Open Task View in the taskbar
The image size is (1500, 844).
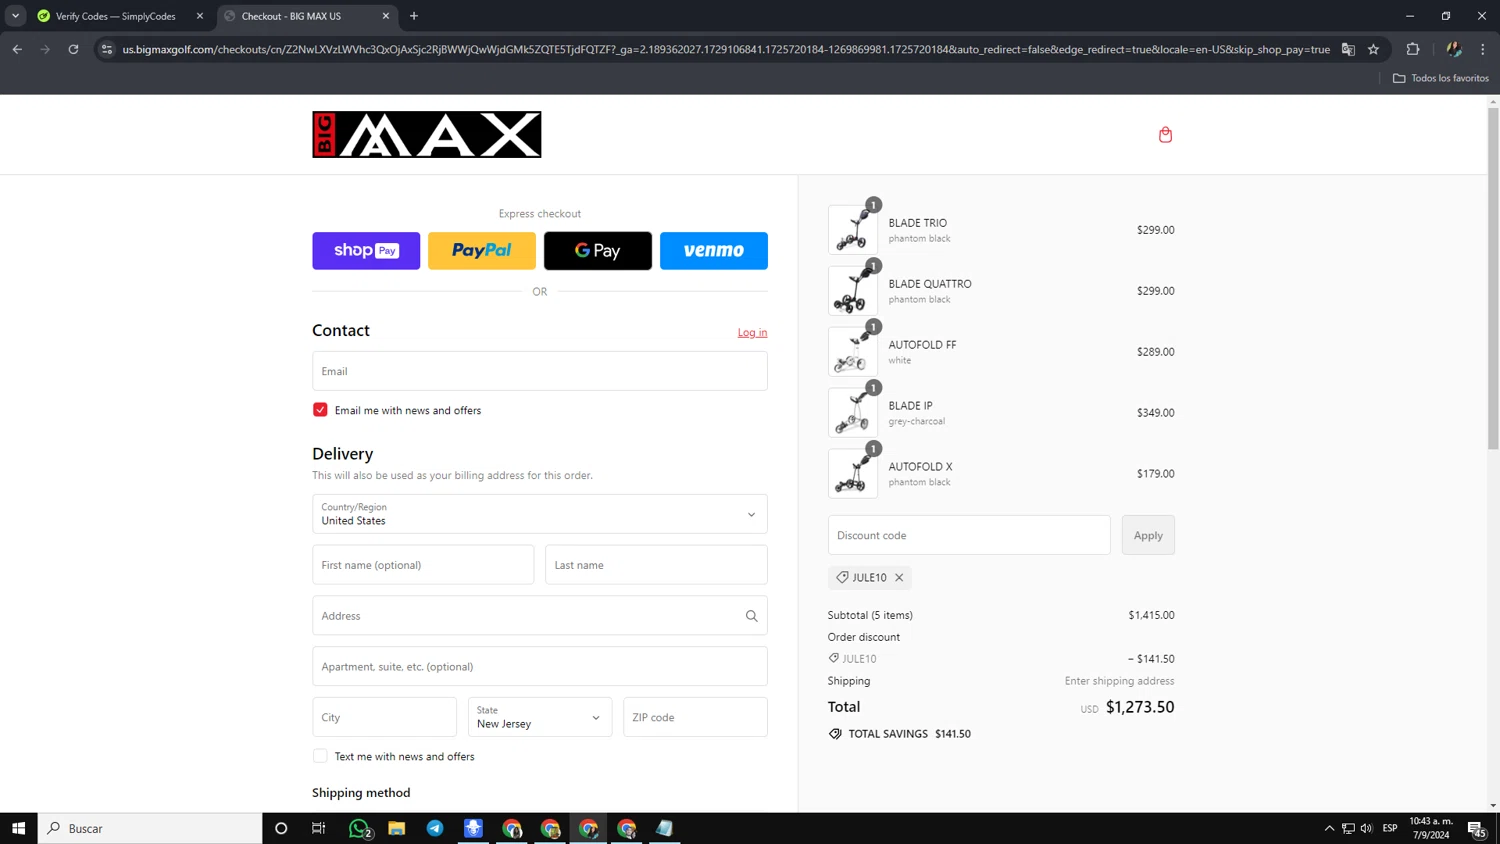click(319, 828)
